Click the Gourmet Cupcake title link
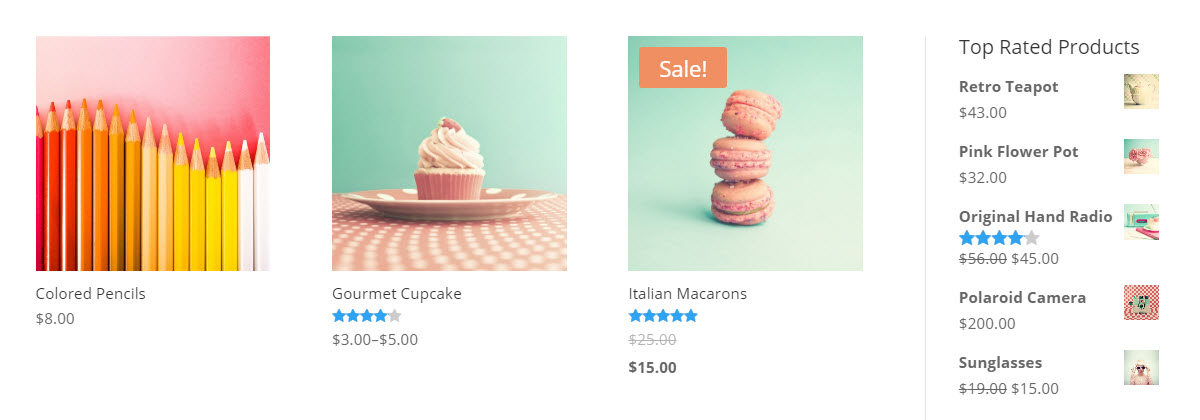1200x420 pixels. pos(397,294)
